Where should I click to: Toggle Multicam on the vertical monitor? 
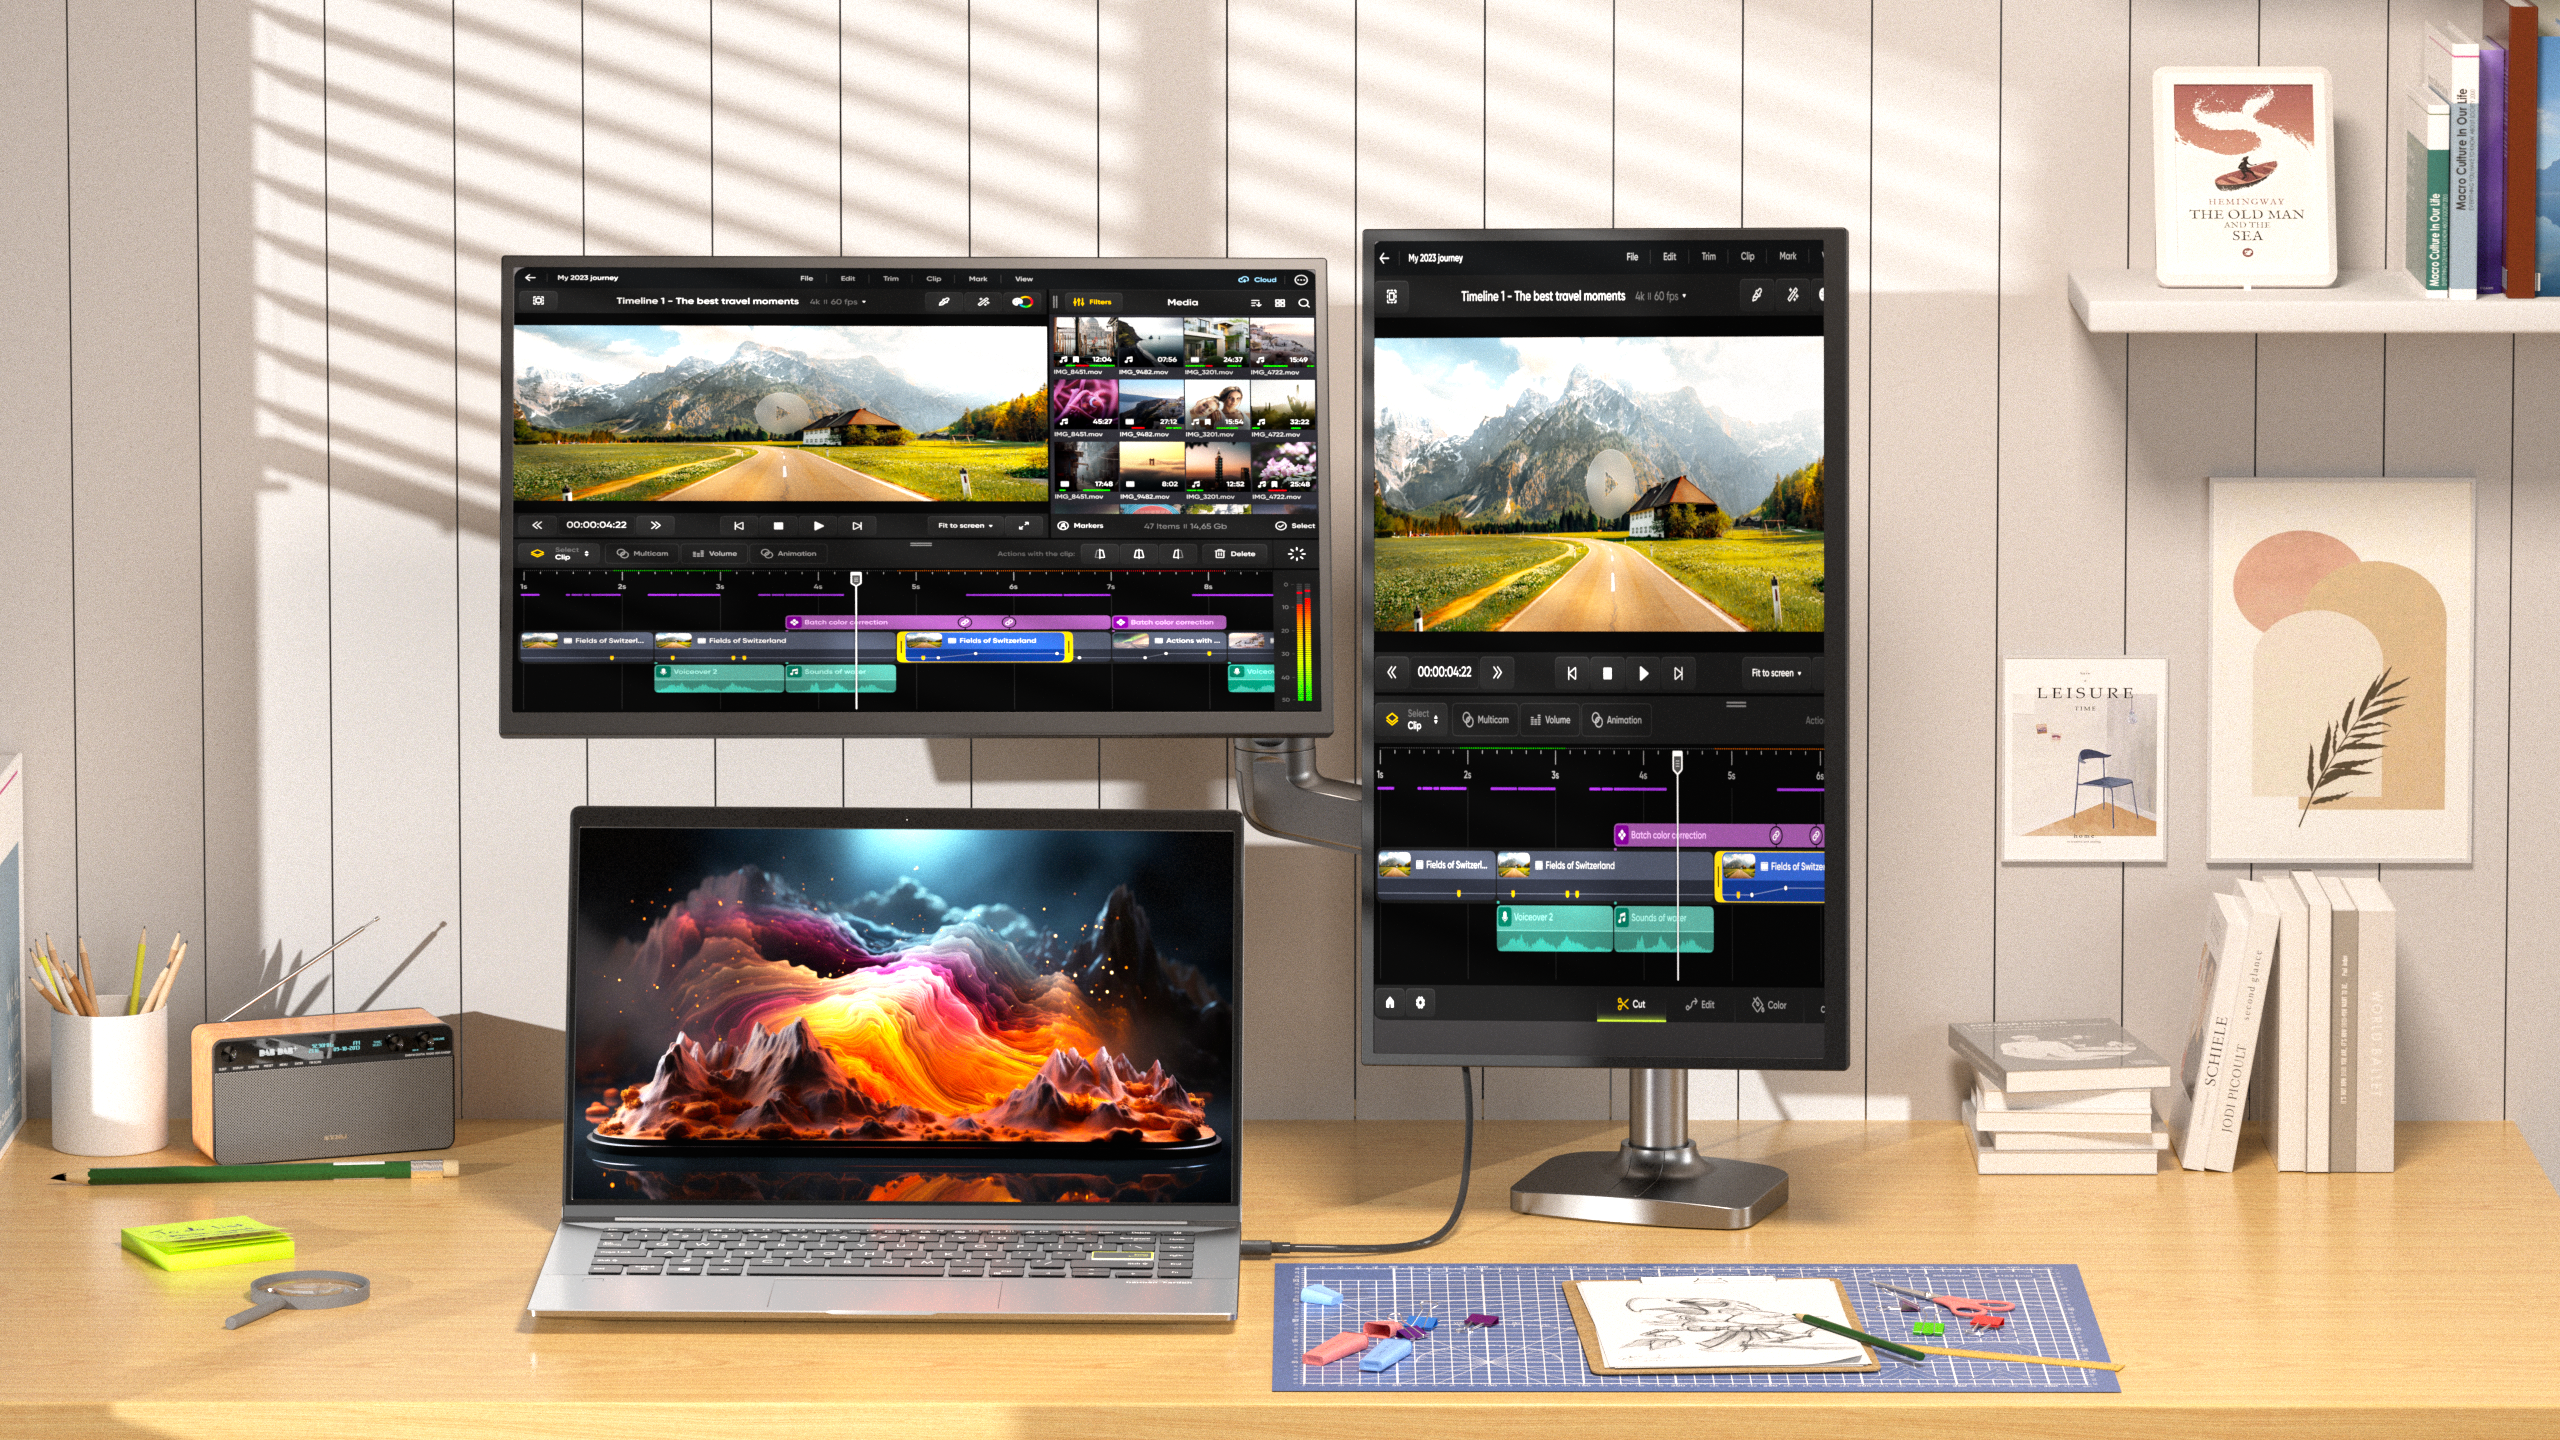click(1485, 720)
